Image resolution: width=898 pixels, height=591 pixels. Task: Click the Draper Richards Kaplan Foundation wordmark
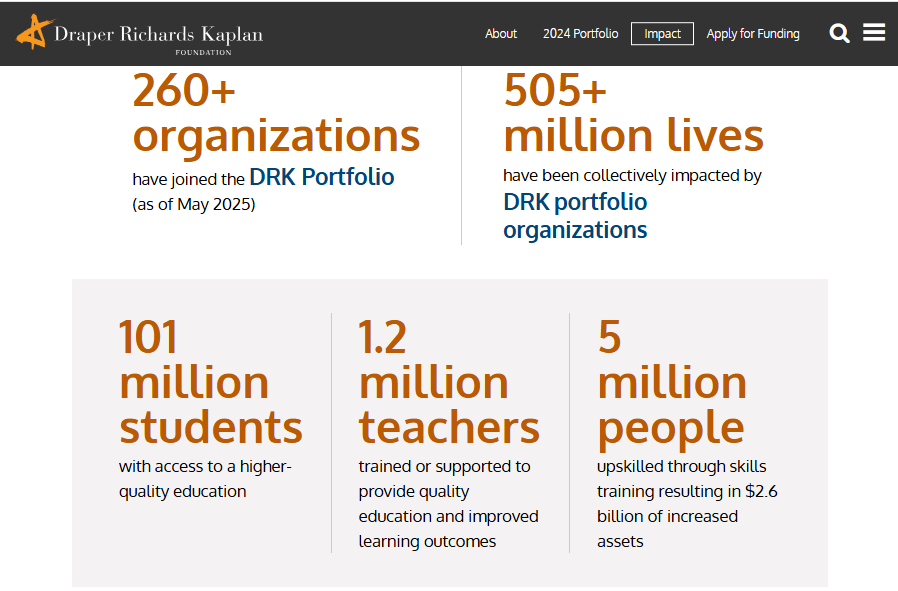pyautogui.click(x=159, y=38)
